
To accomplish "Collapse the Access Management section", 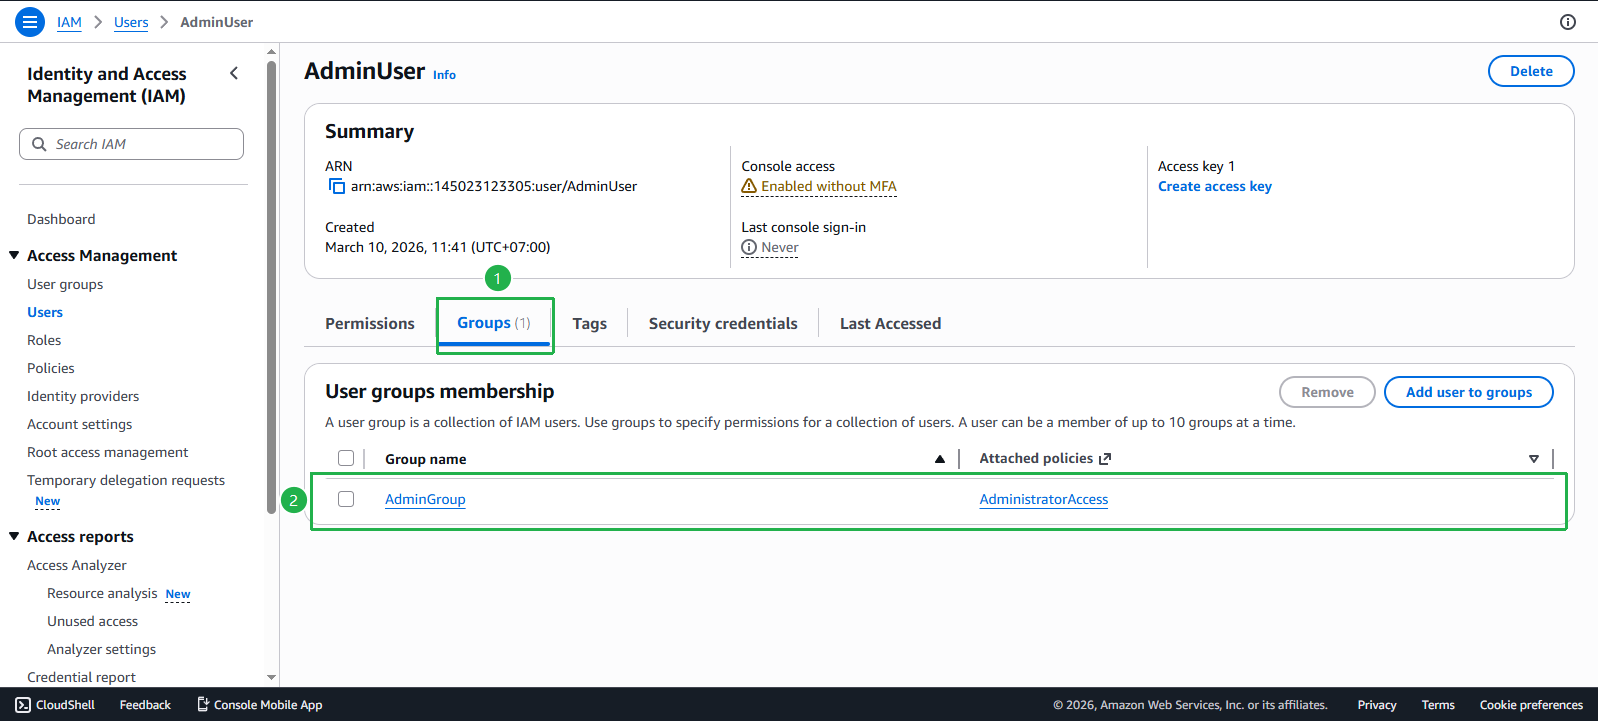I will pyautogui.click(x=14, y=255).
